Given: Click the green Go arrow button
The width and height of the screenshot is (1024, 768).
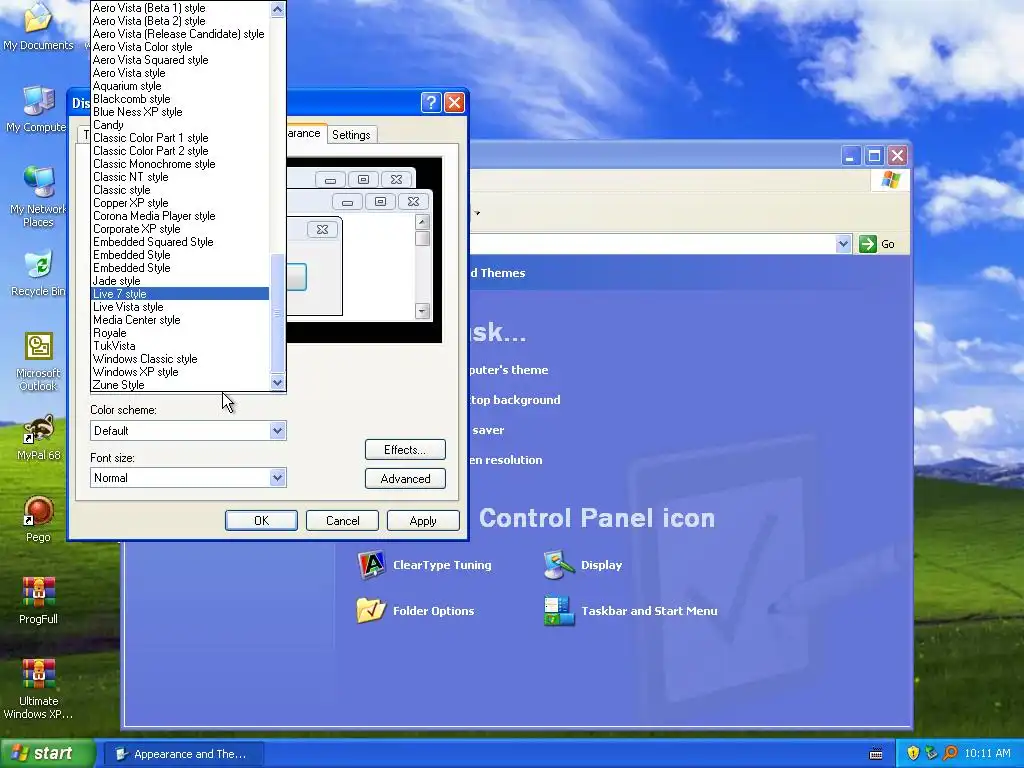Looking at the screenshot, I should click(x=868, y=244).
